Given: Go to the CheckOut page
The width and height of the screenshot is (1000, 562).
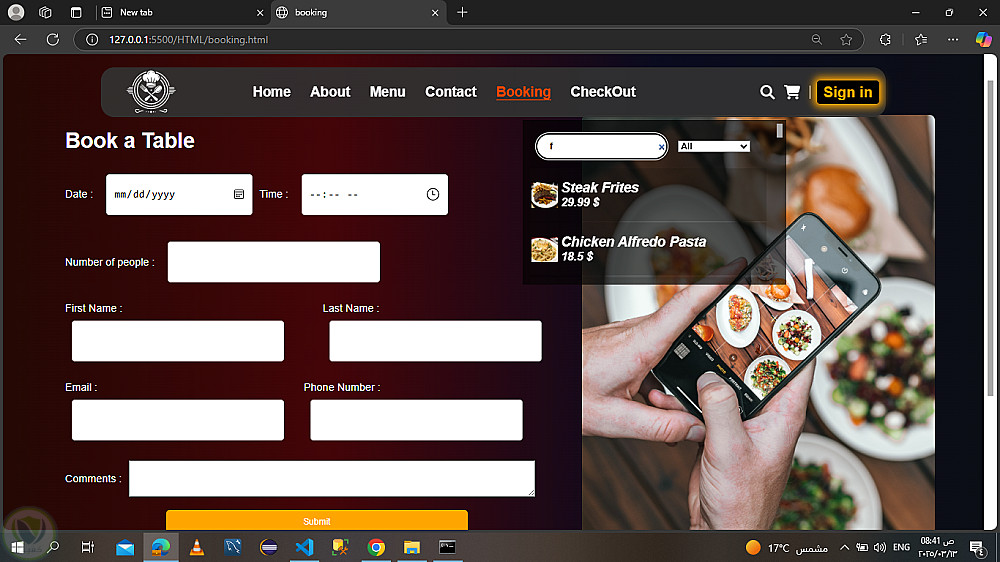Looking at the screenshot, I should click(x=603, y=92).
